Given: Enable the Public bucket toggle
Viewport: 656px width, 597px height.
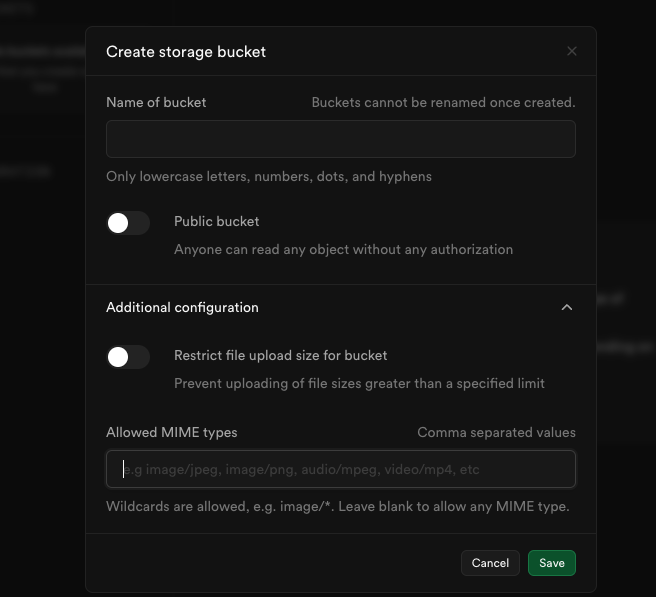Looking at the screenshot, I should click(x=128, y=223).
